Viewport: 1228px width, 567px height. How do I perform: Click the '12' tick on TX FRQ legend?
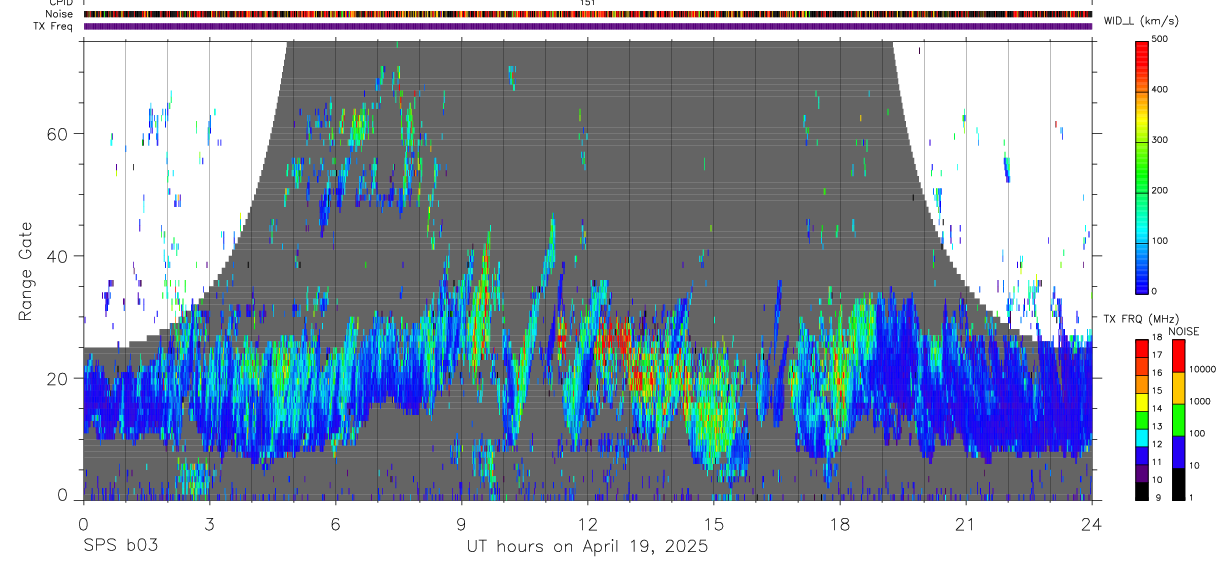pos(1158,444)
